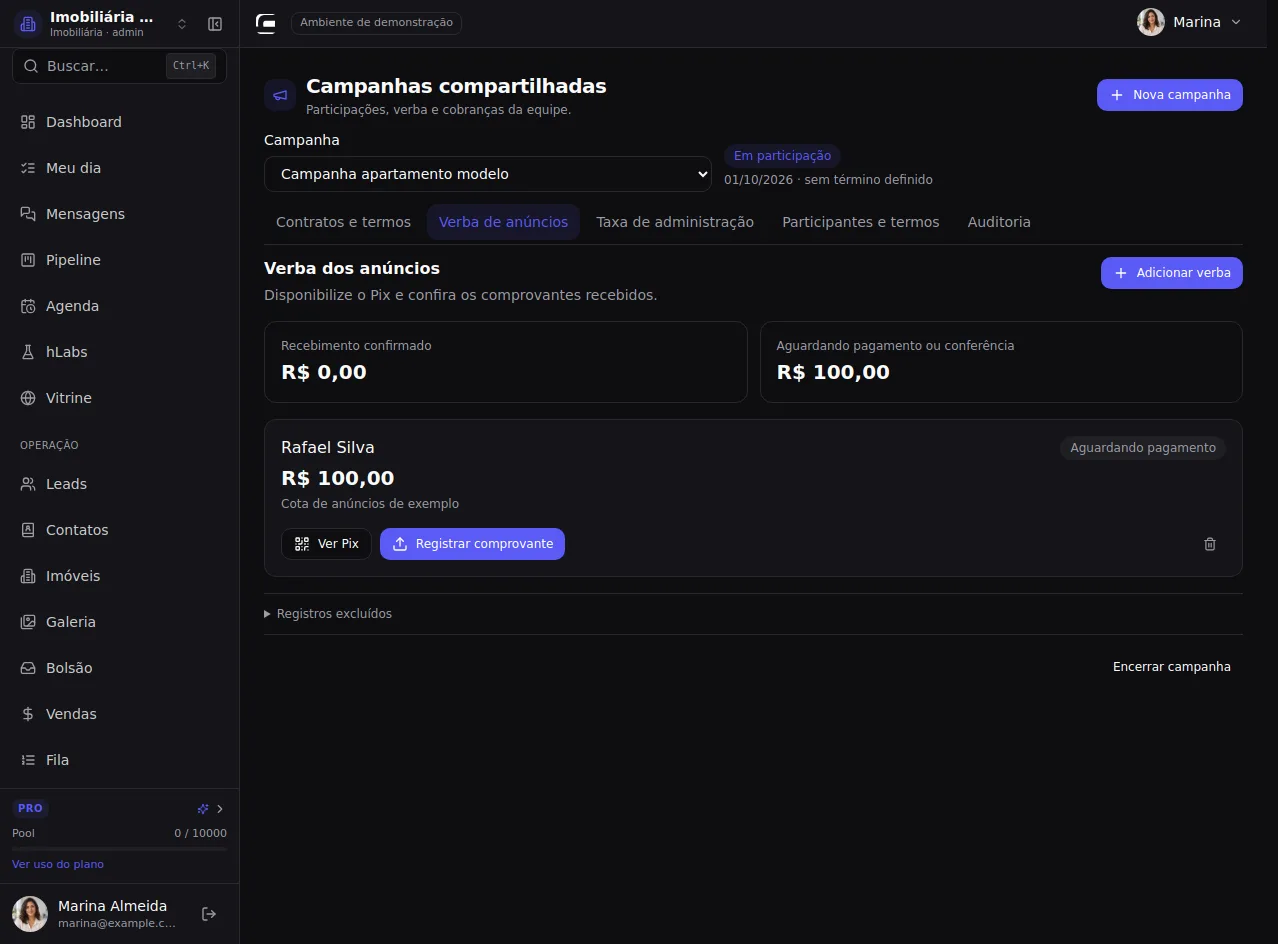Open the Dashboard sidebar item

(x=119, y=122)
